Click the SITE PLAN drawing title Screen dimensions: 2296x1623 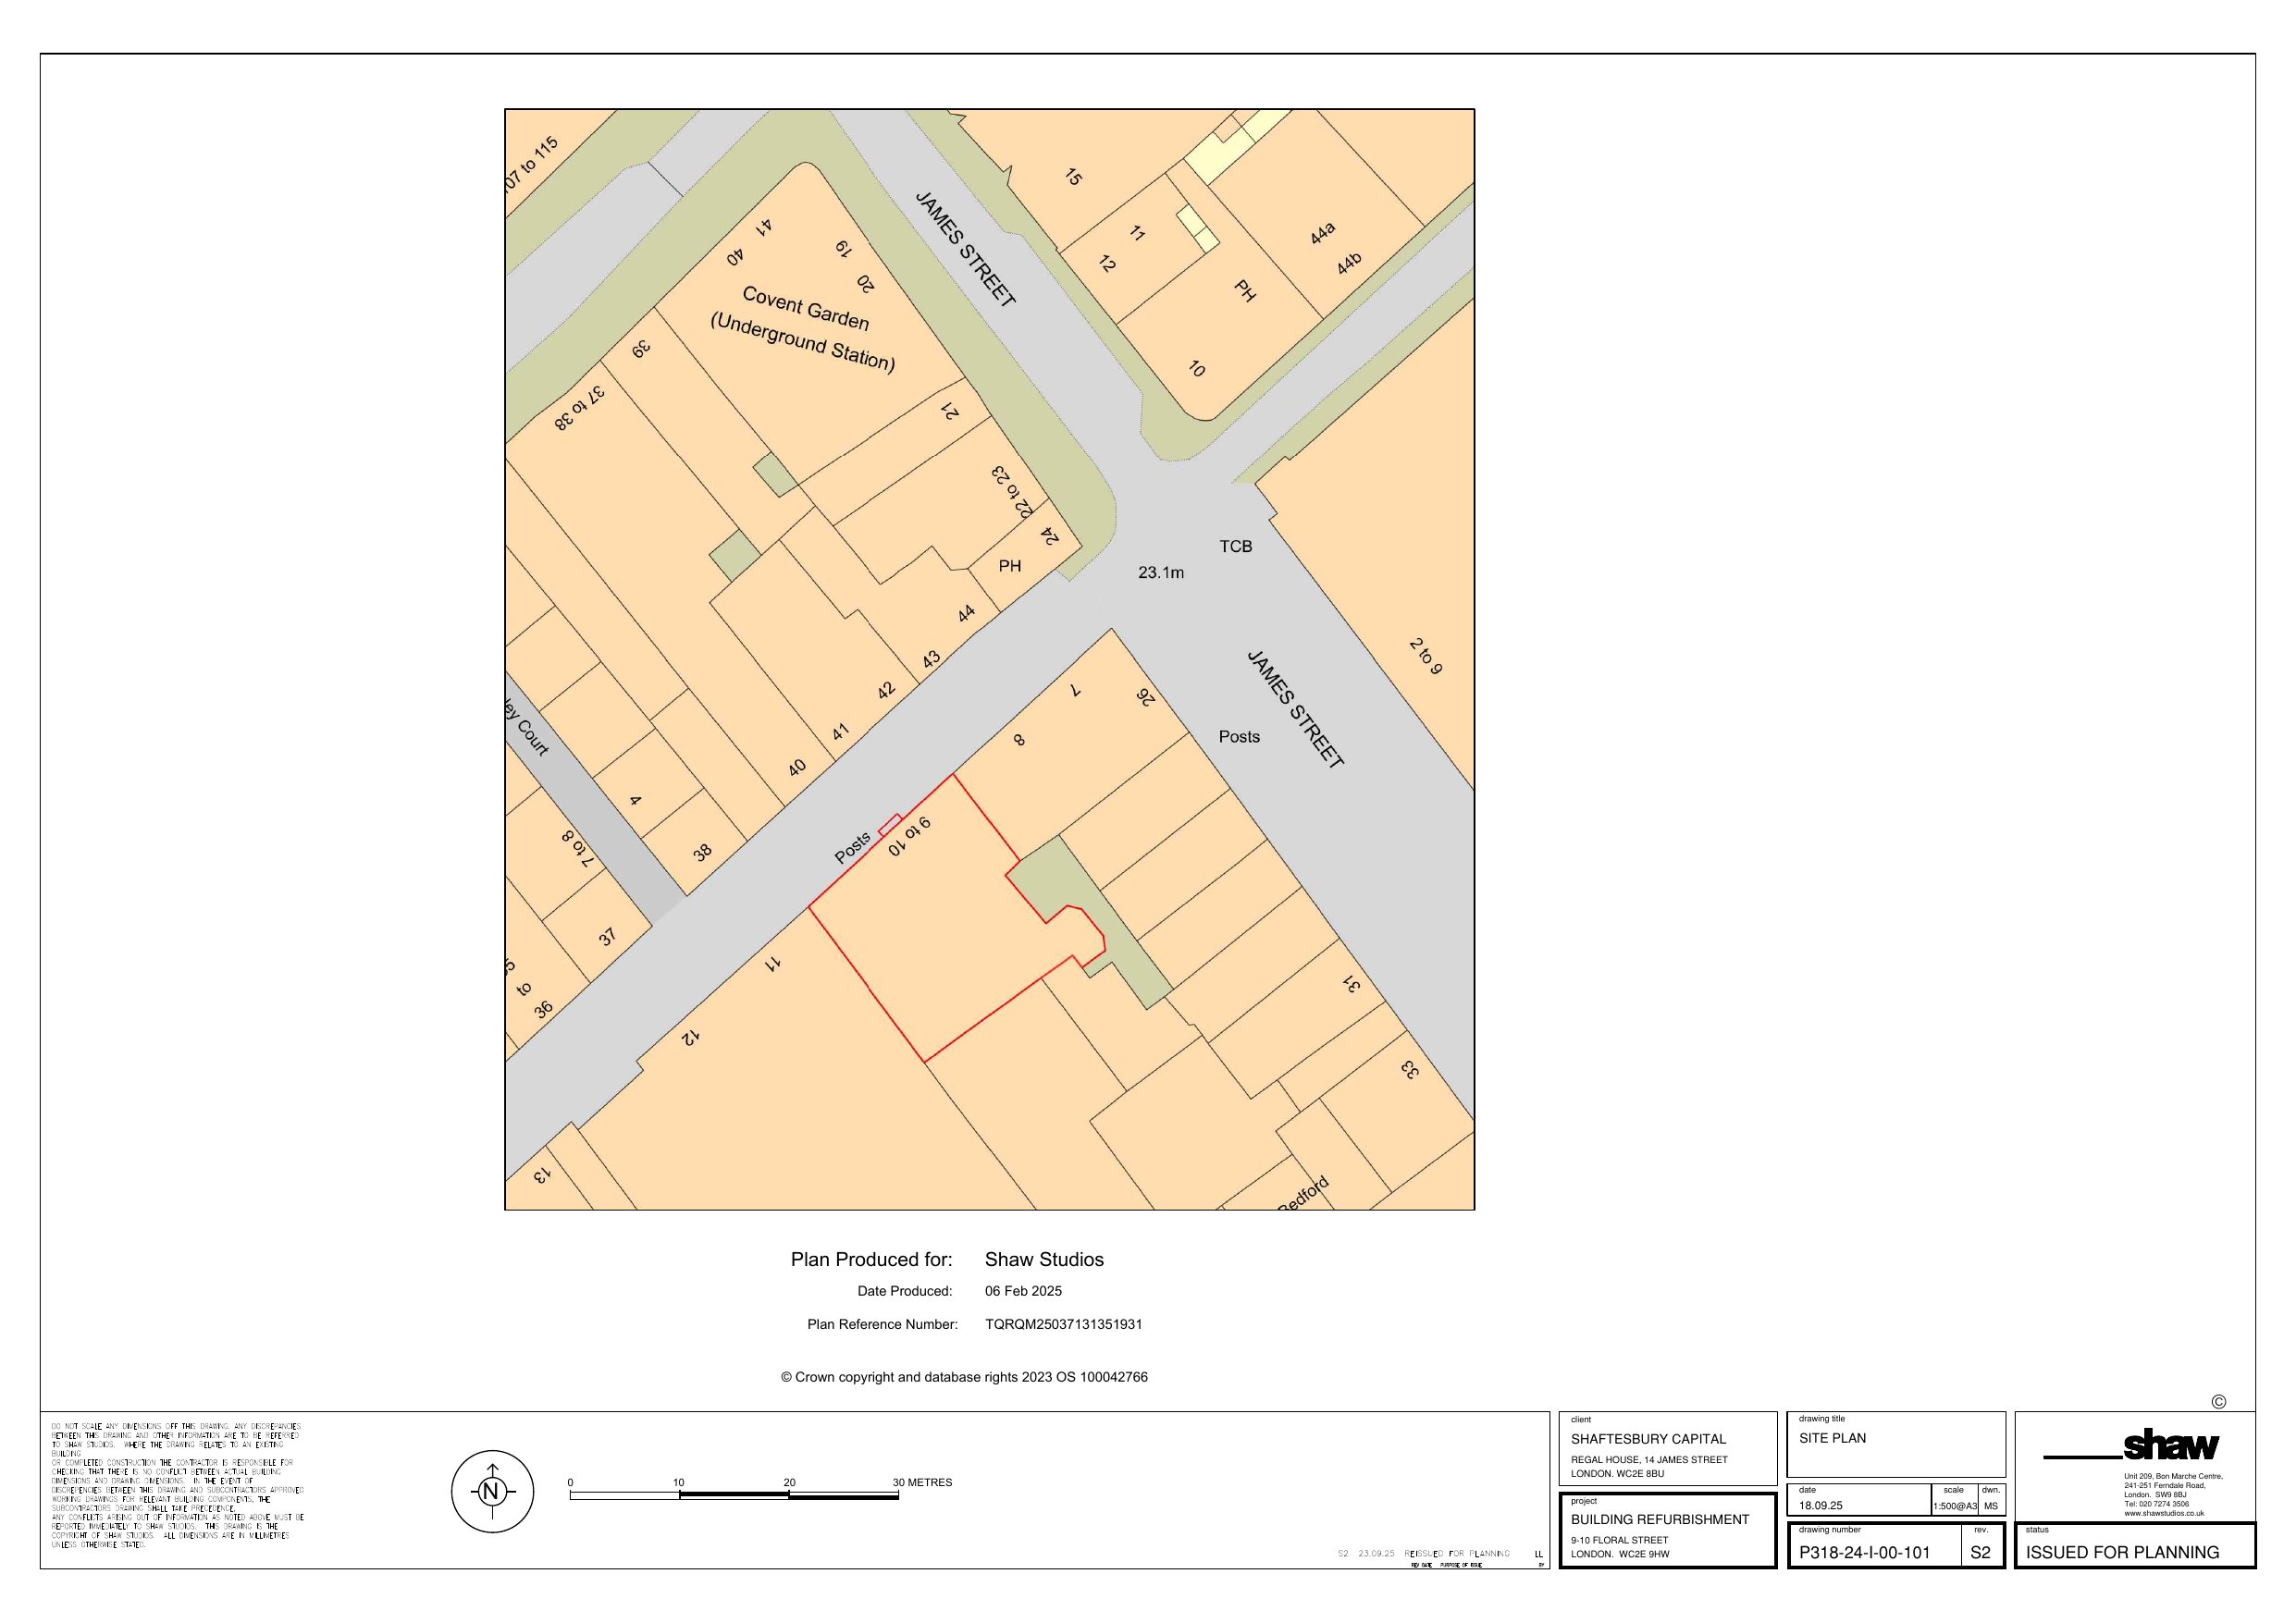tap(1832, 1438)
